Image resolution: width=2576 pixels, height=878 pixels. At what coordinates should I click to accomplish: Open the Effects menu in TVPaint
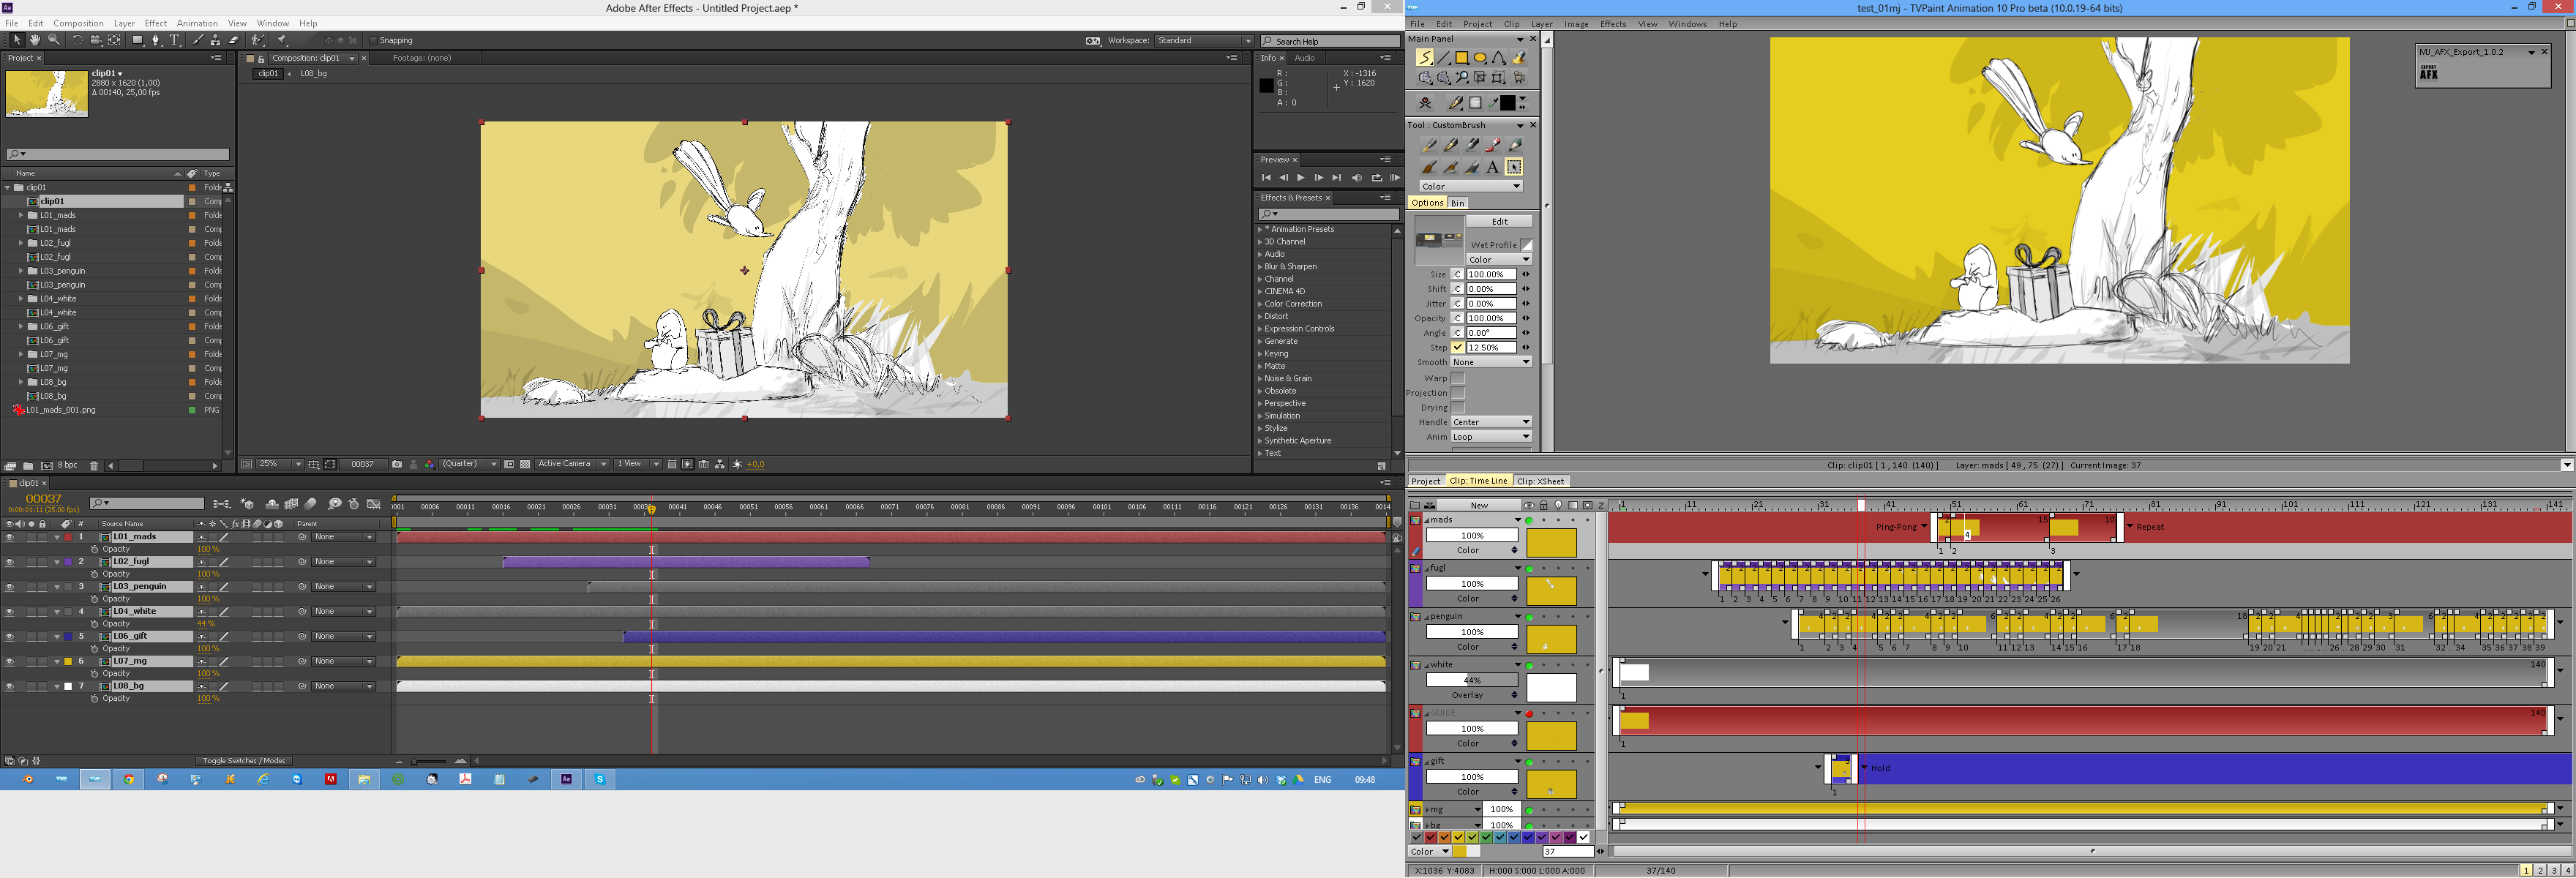(x=1613, y=24)
